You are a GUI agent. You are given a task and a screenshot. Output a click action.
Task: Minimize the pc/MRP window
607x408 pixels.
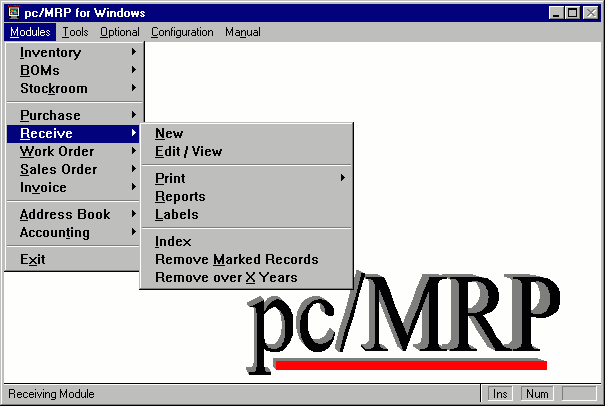click(x=556, y=13)
